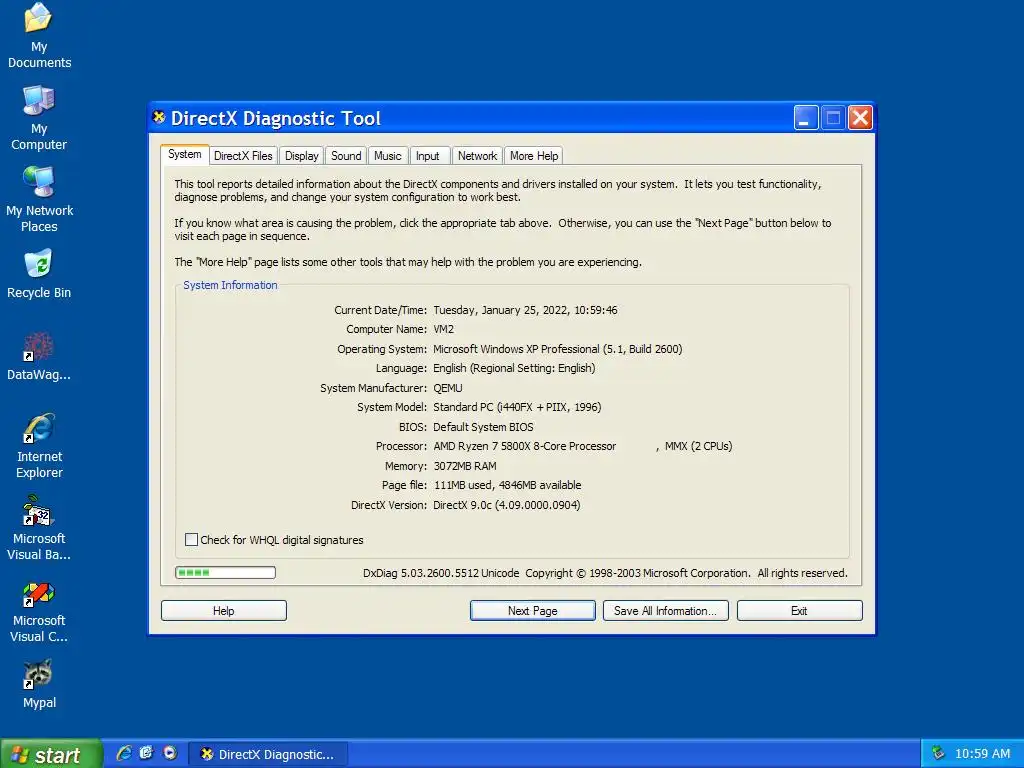The width and height of the screenshot is (1024, 768).
Task: Minimize the DirectX Diagnostic Tool window
Action: click(807, 118)
